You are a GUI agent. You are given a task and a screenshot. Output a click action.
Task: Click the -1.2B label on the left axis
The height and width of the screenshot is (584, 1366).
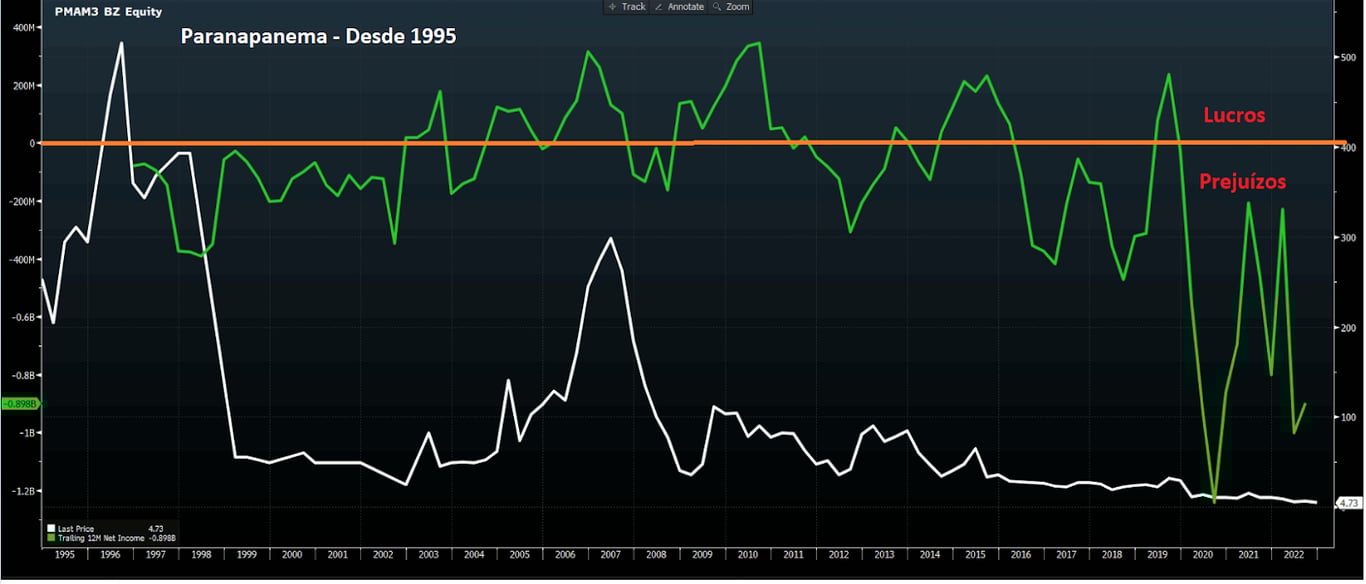click(x=24, y=491)
